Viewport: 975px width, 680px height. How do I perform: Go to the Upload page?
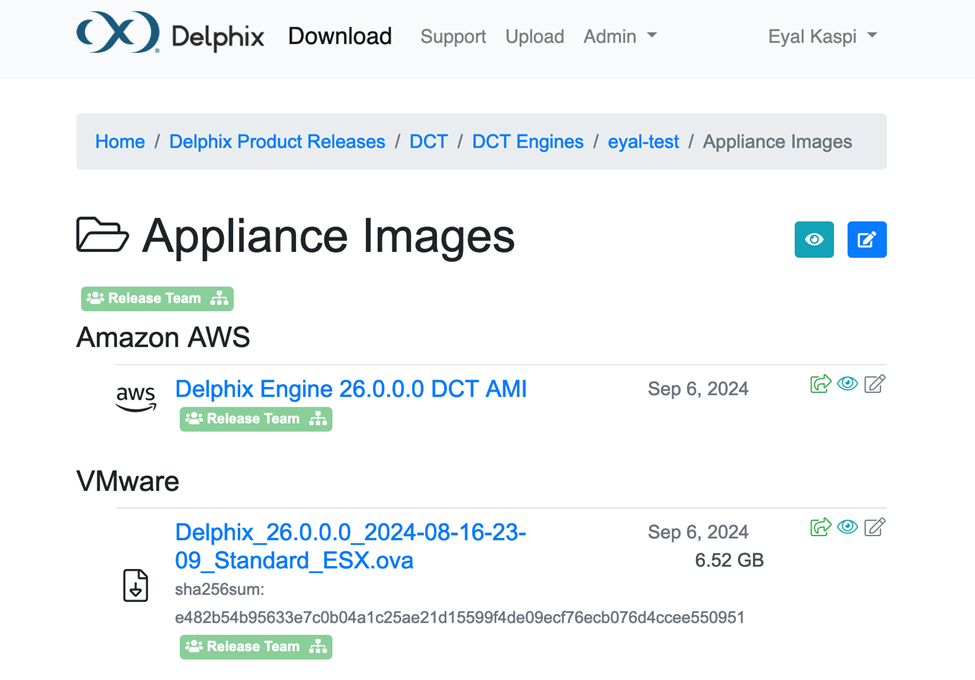pyautogui.click(x=534, y=36)
